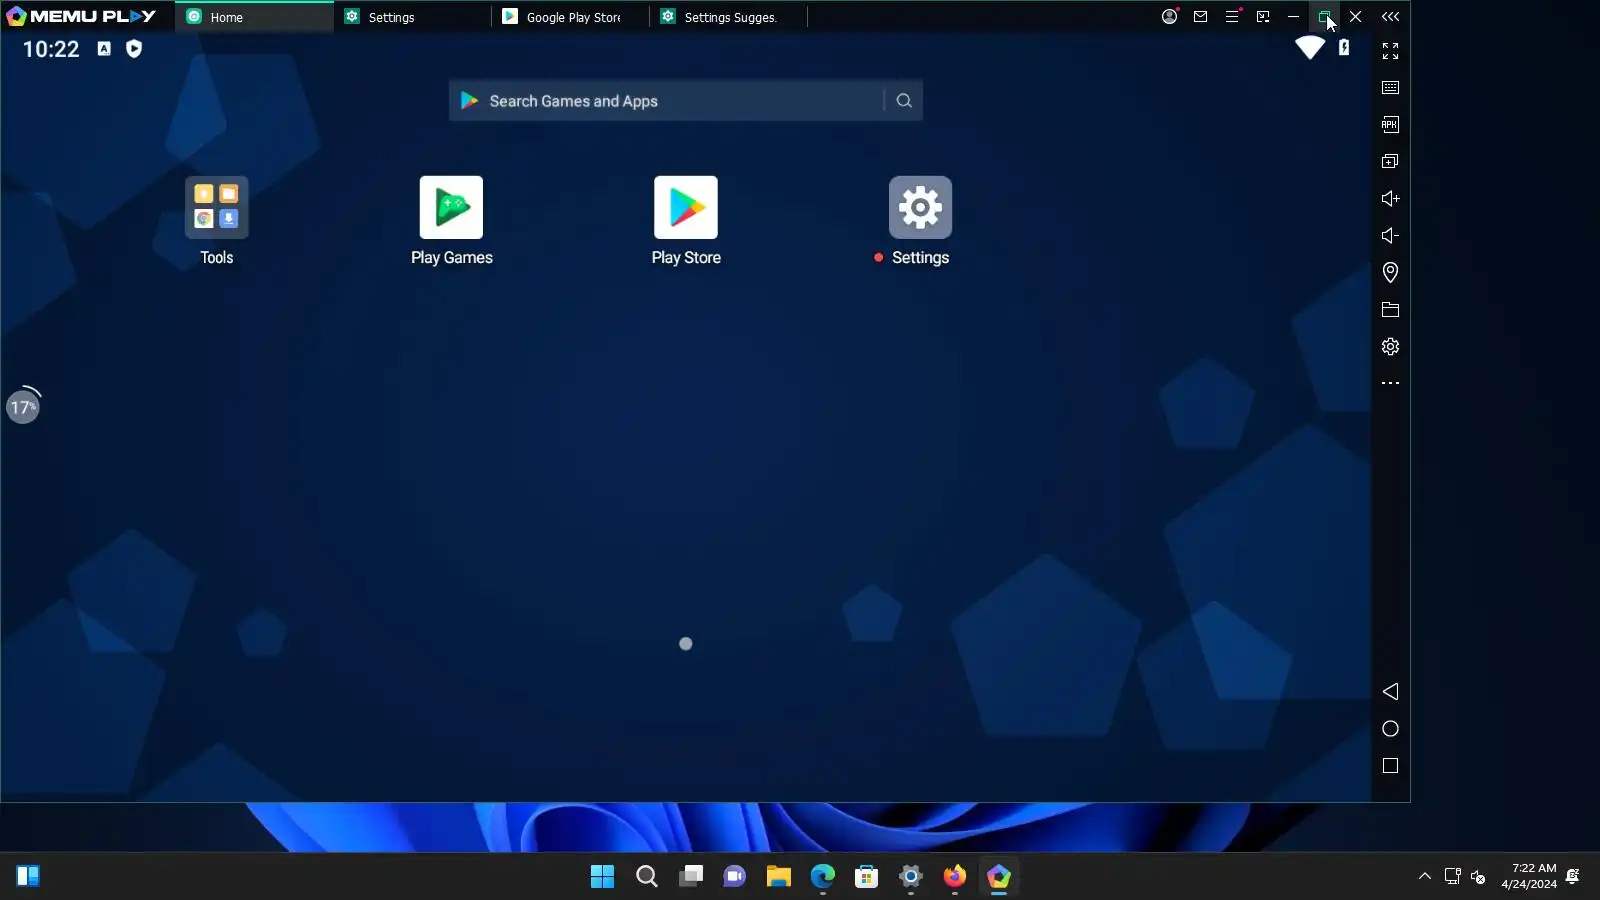Open the MEmu hamburger menu
Screen dimensions: 1600x900
tap(1232, 16)
